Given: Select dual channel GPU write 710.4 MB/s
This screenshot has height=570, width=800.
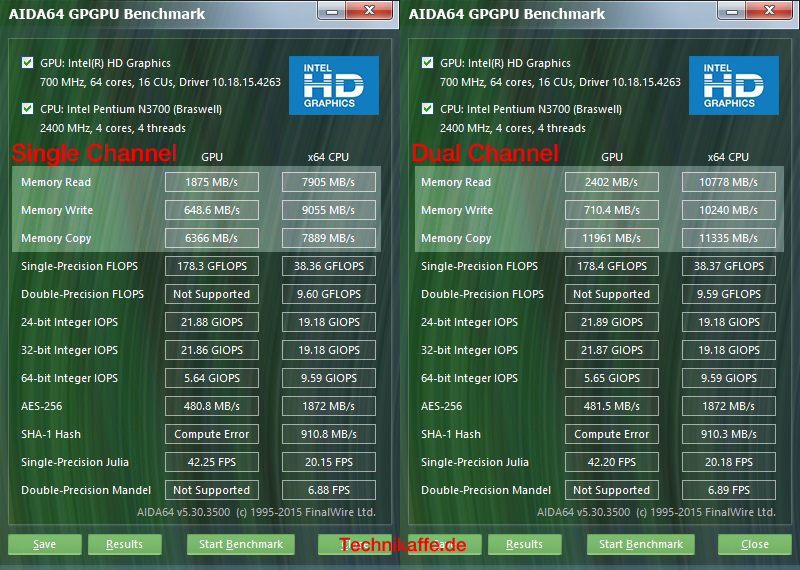Looking at the screenshot, I should pyautogui.click(x=612, y=210).
